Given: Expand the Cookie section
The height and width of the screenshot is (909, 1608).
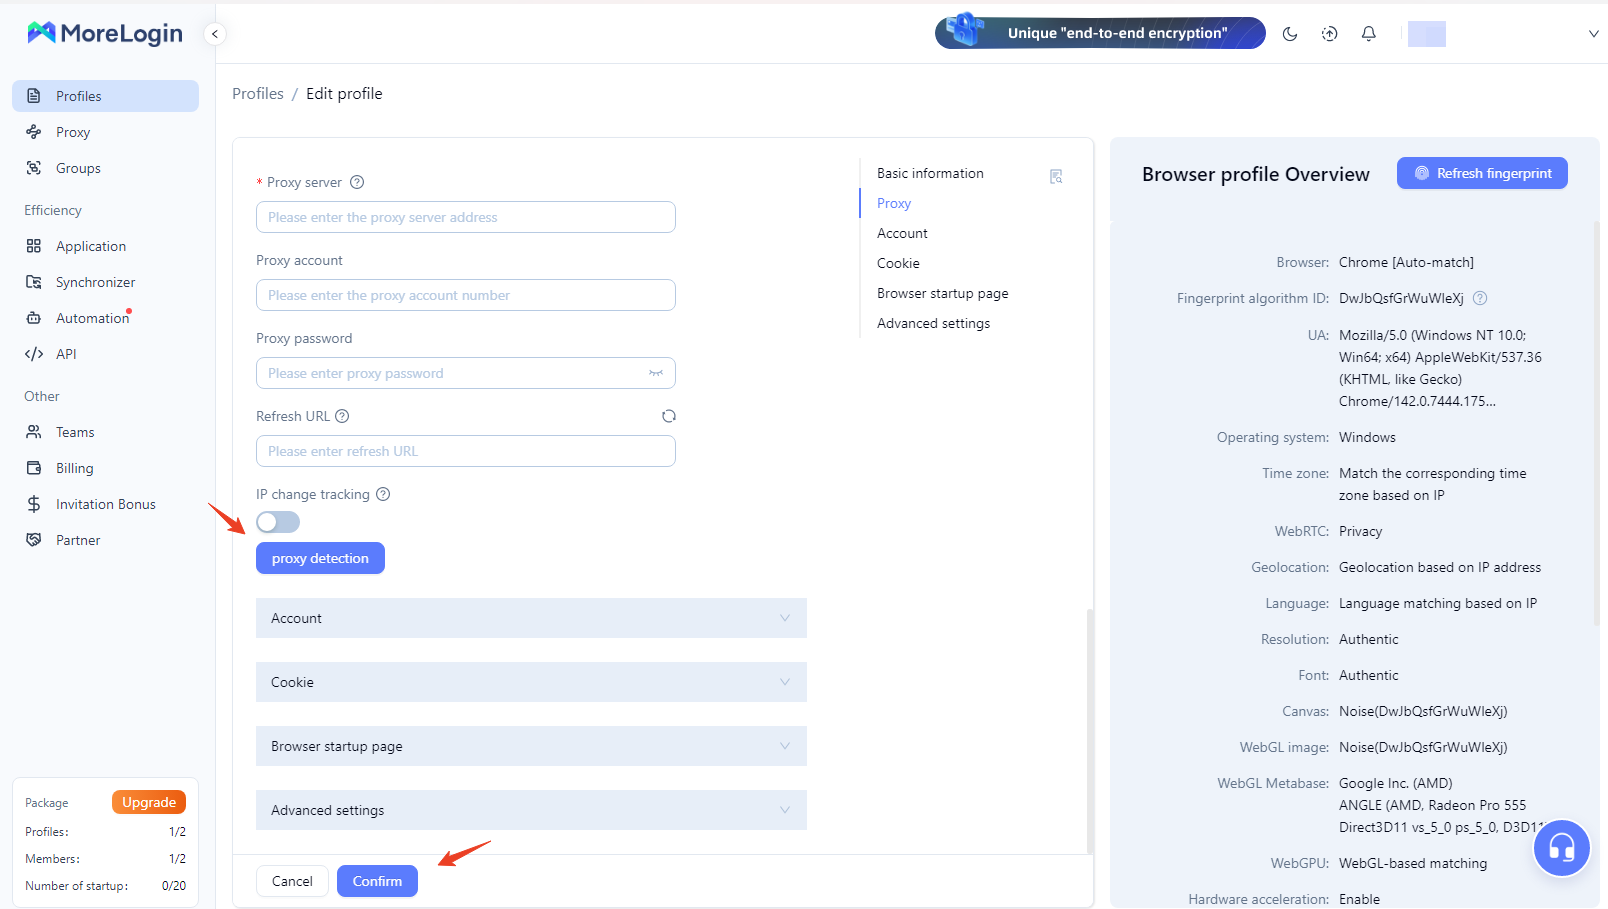Looking at the screenshot, I should (531, 682).
